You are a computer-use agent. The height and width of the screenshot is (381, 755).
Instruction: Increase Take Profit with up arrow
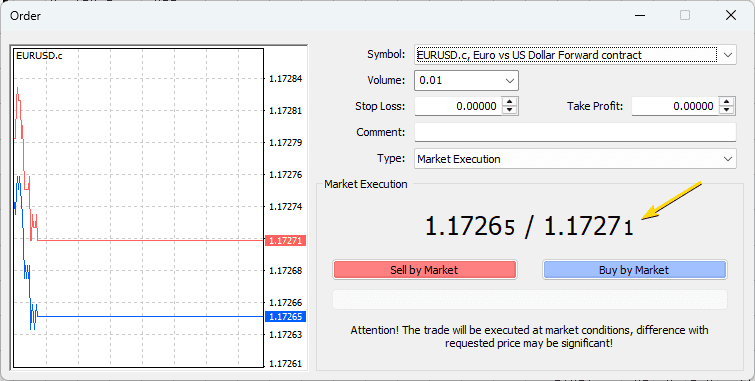coord(727,102)
